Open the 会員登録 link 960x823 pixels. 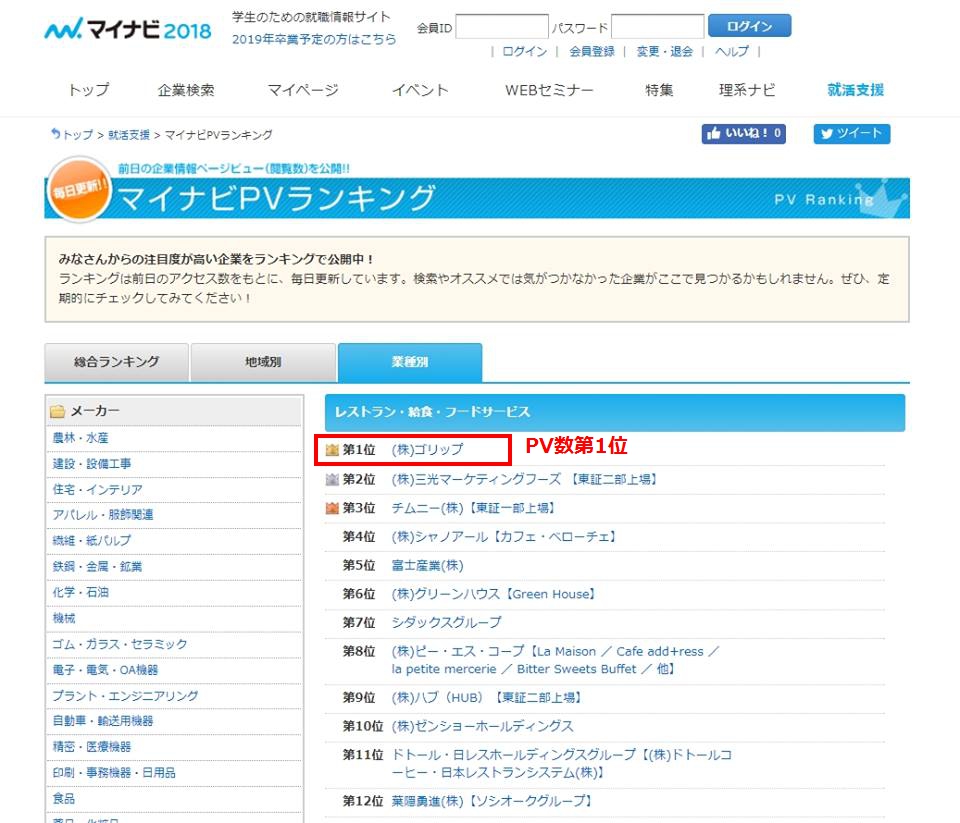tap(591, 51)
